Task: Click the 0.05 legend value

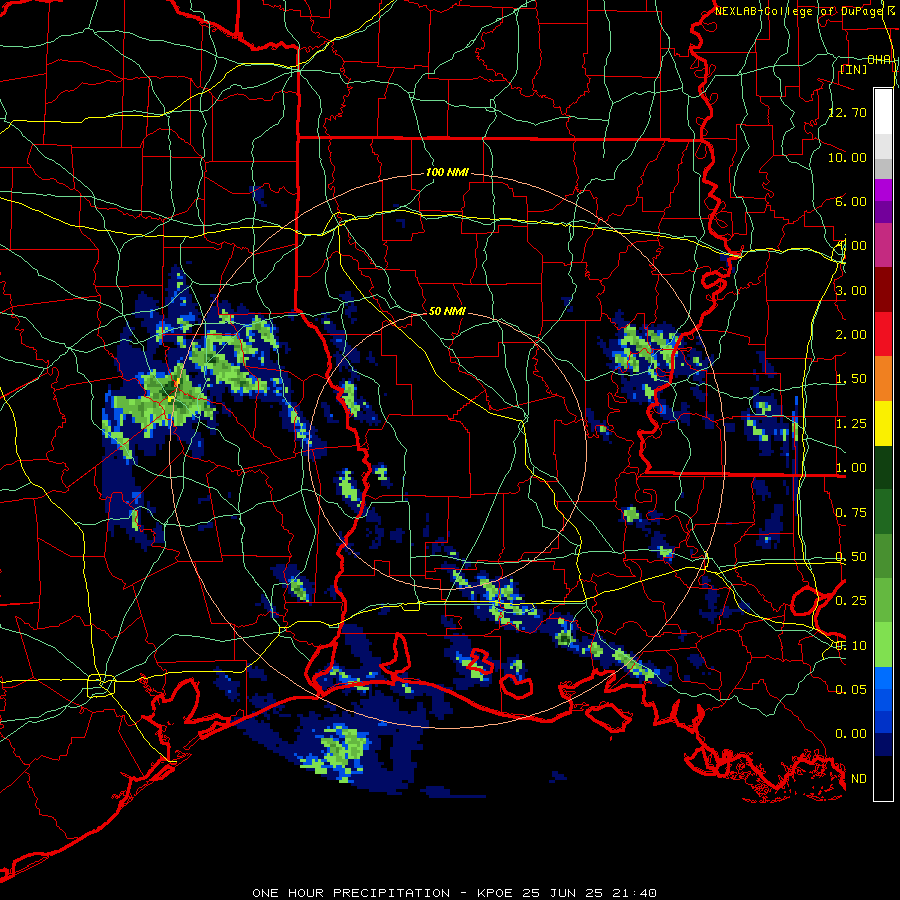Action: [851, 690]
